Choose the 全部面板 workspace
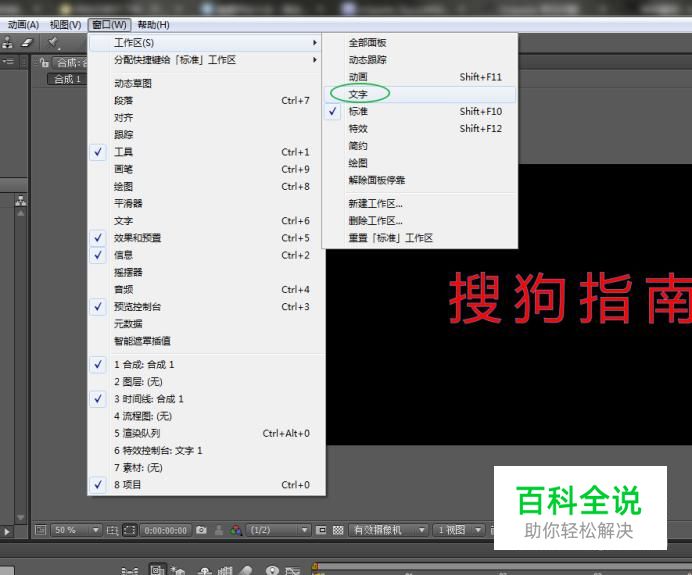This screenshot has width=692, height=575. pos(420,43)
